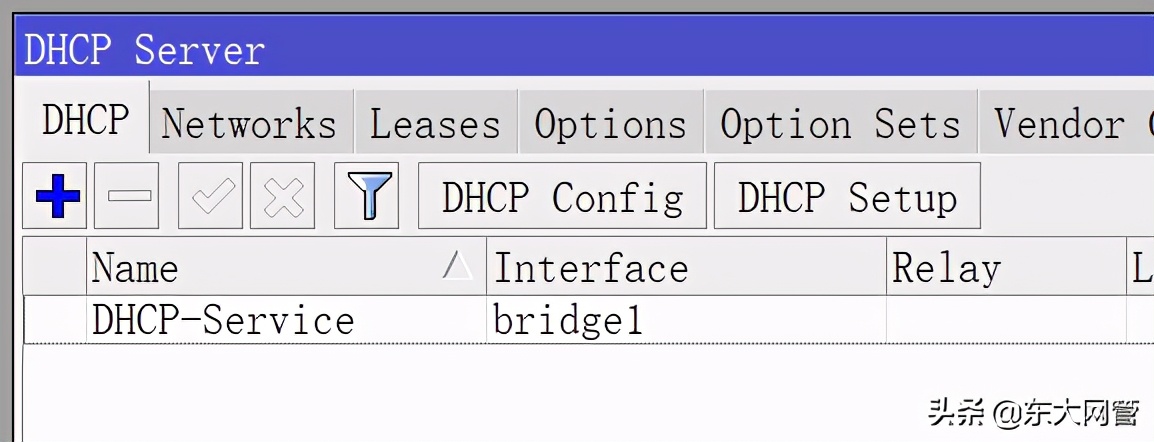Click the minus remove icon
Screen dimensions: 1154x442
click(x=128, y=197)
